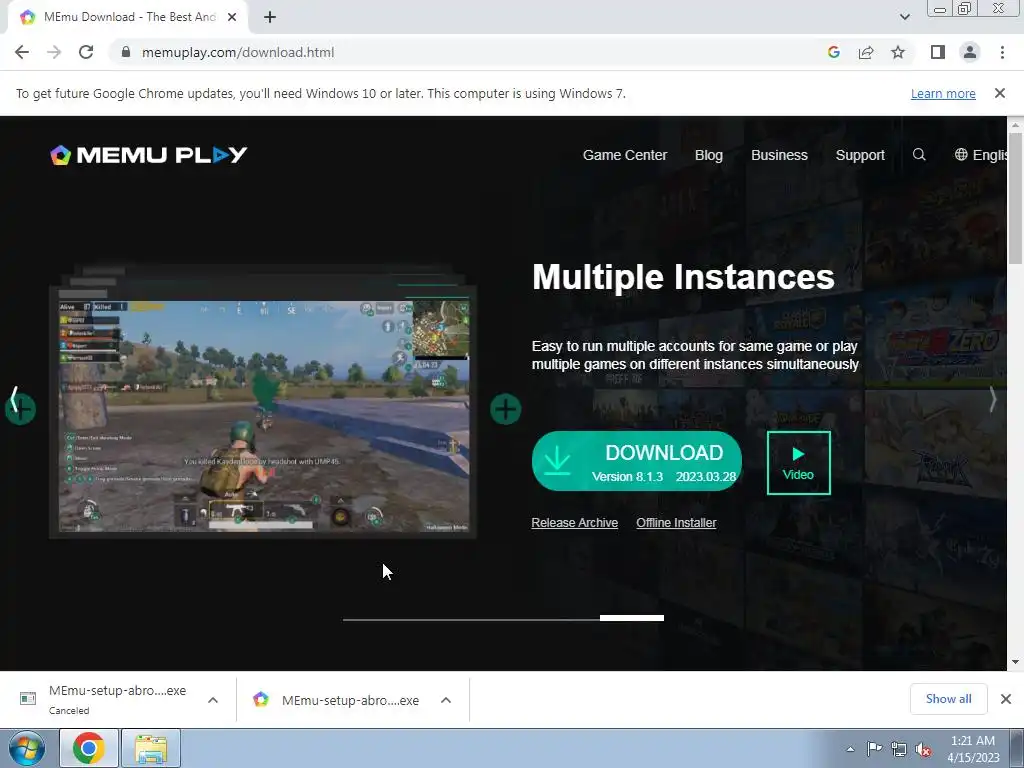Show next carousel slide

point(993,400)
